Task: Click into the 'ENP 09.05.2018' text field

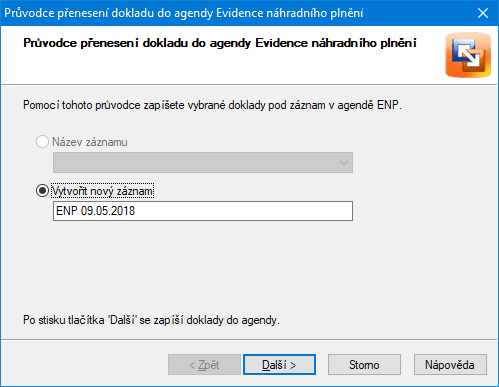Action: point(203,211)
